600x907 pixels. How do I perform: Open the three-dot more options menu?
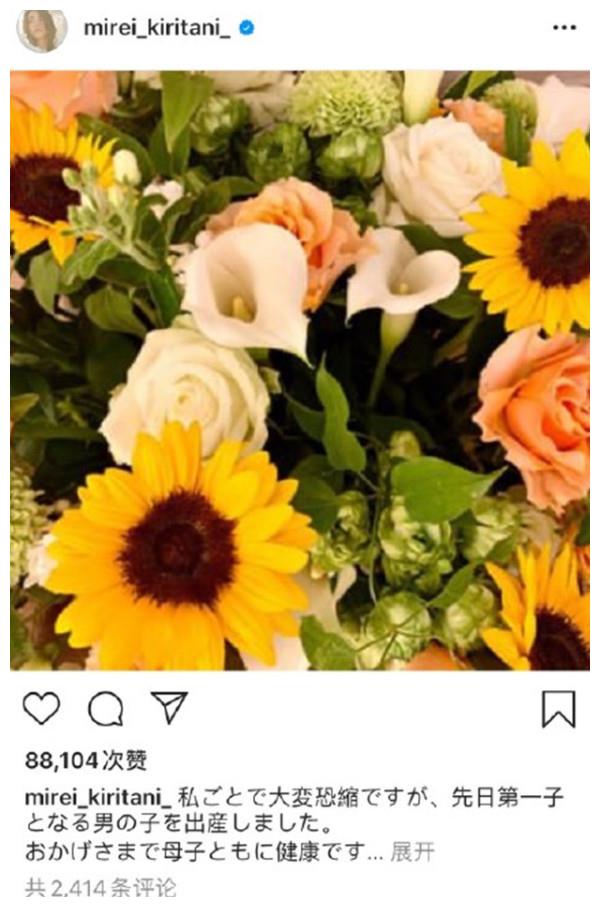click(563, 29)
